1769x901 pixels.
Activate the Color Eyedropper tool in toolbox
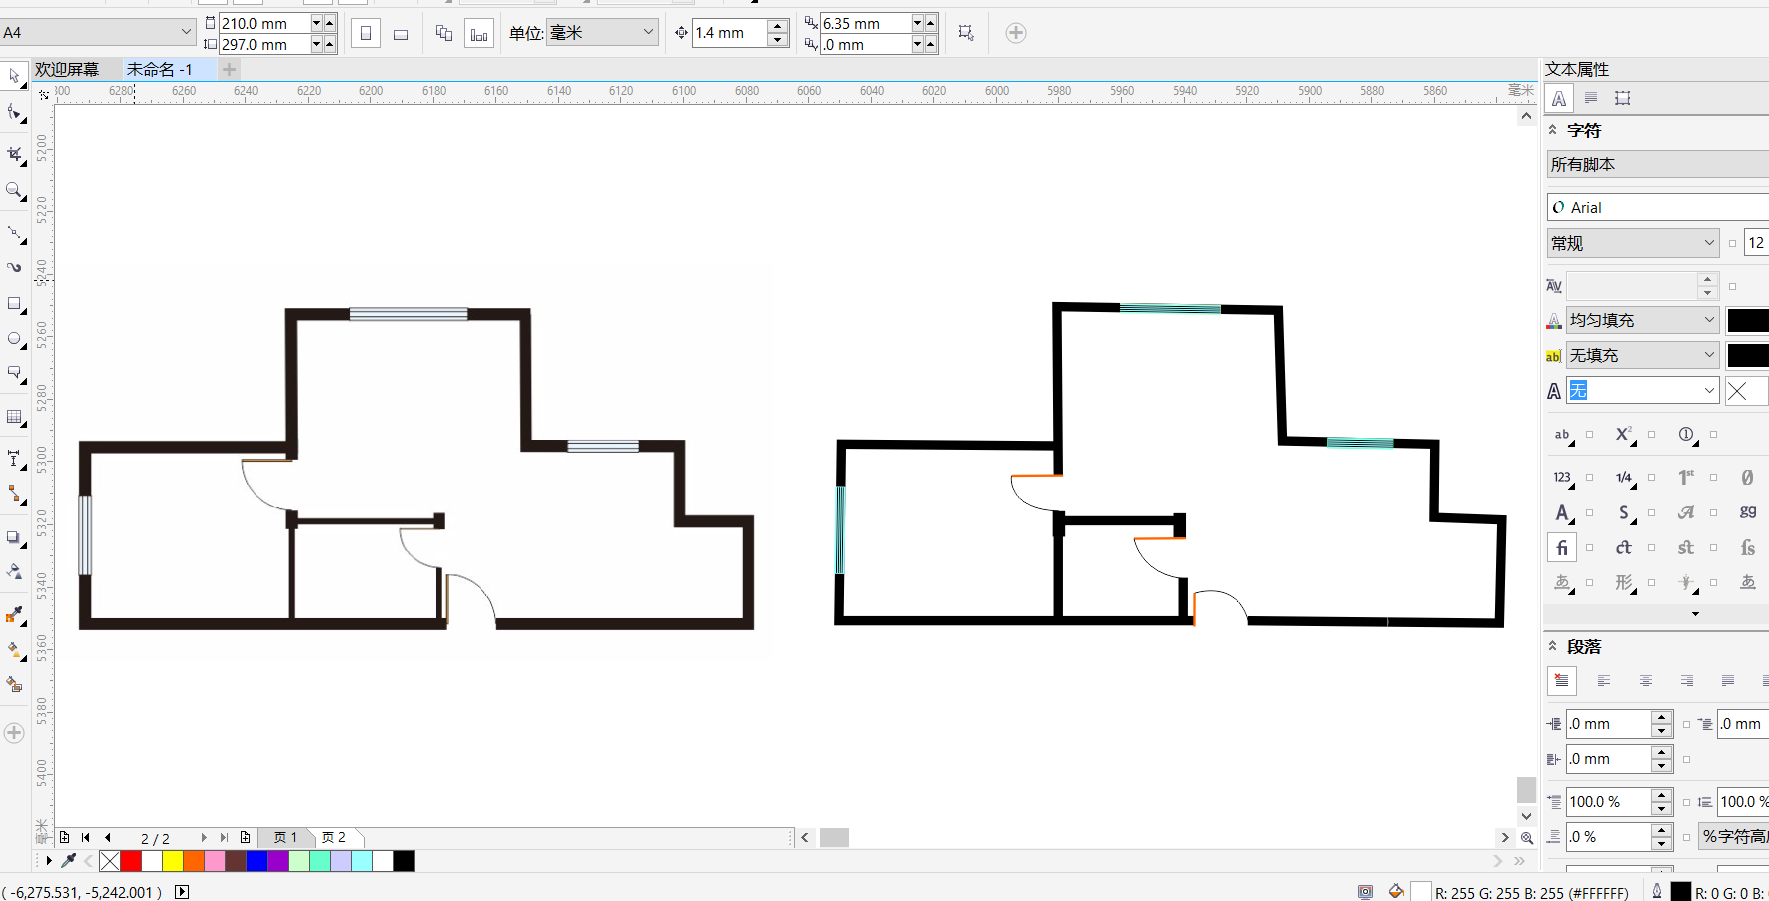[14, 615]
